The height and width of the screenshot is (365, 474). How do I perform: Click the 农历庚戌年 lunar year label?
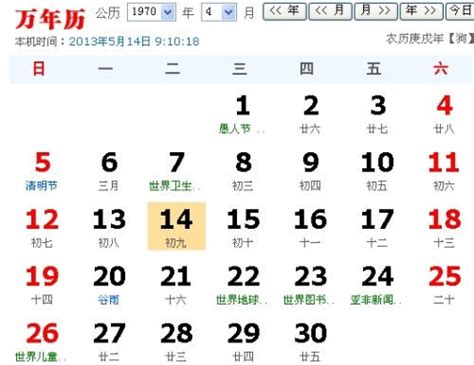(x=430, y=39)
